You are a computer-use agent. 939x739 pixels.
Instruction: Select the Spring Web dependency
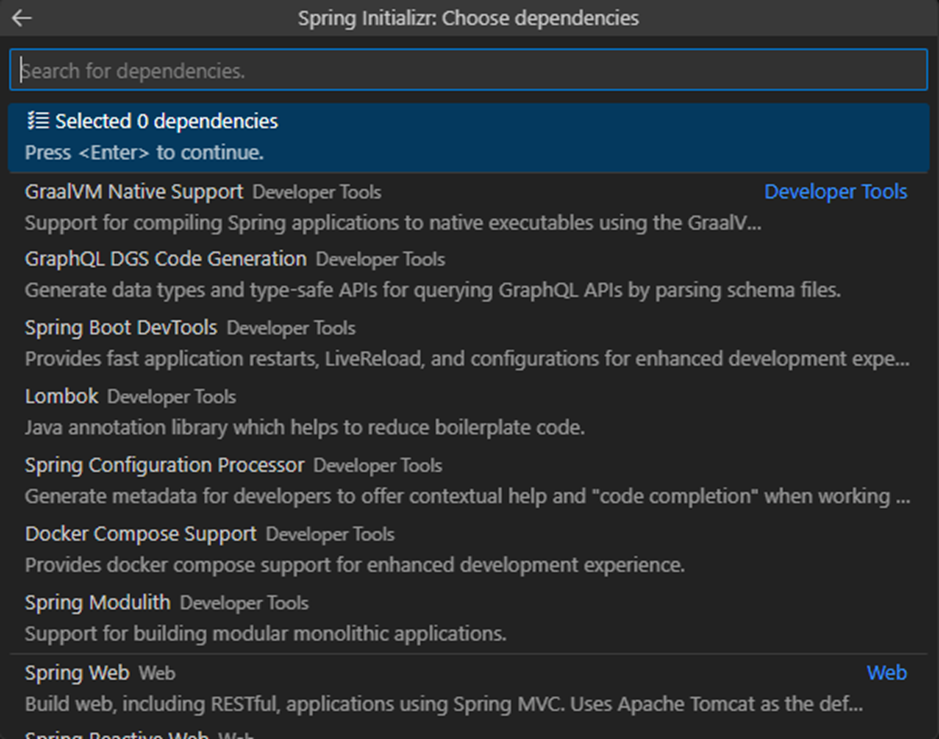pos(77,673)
